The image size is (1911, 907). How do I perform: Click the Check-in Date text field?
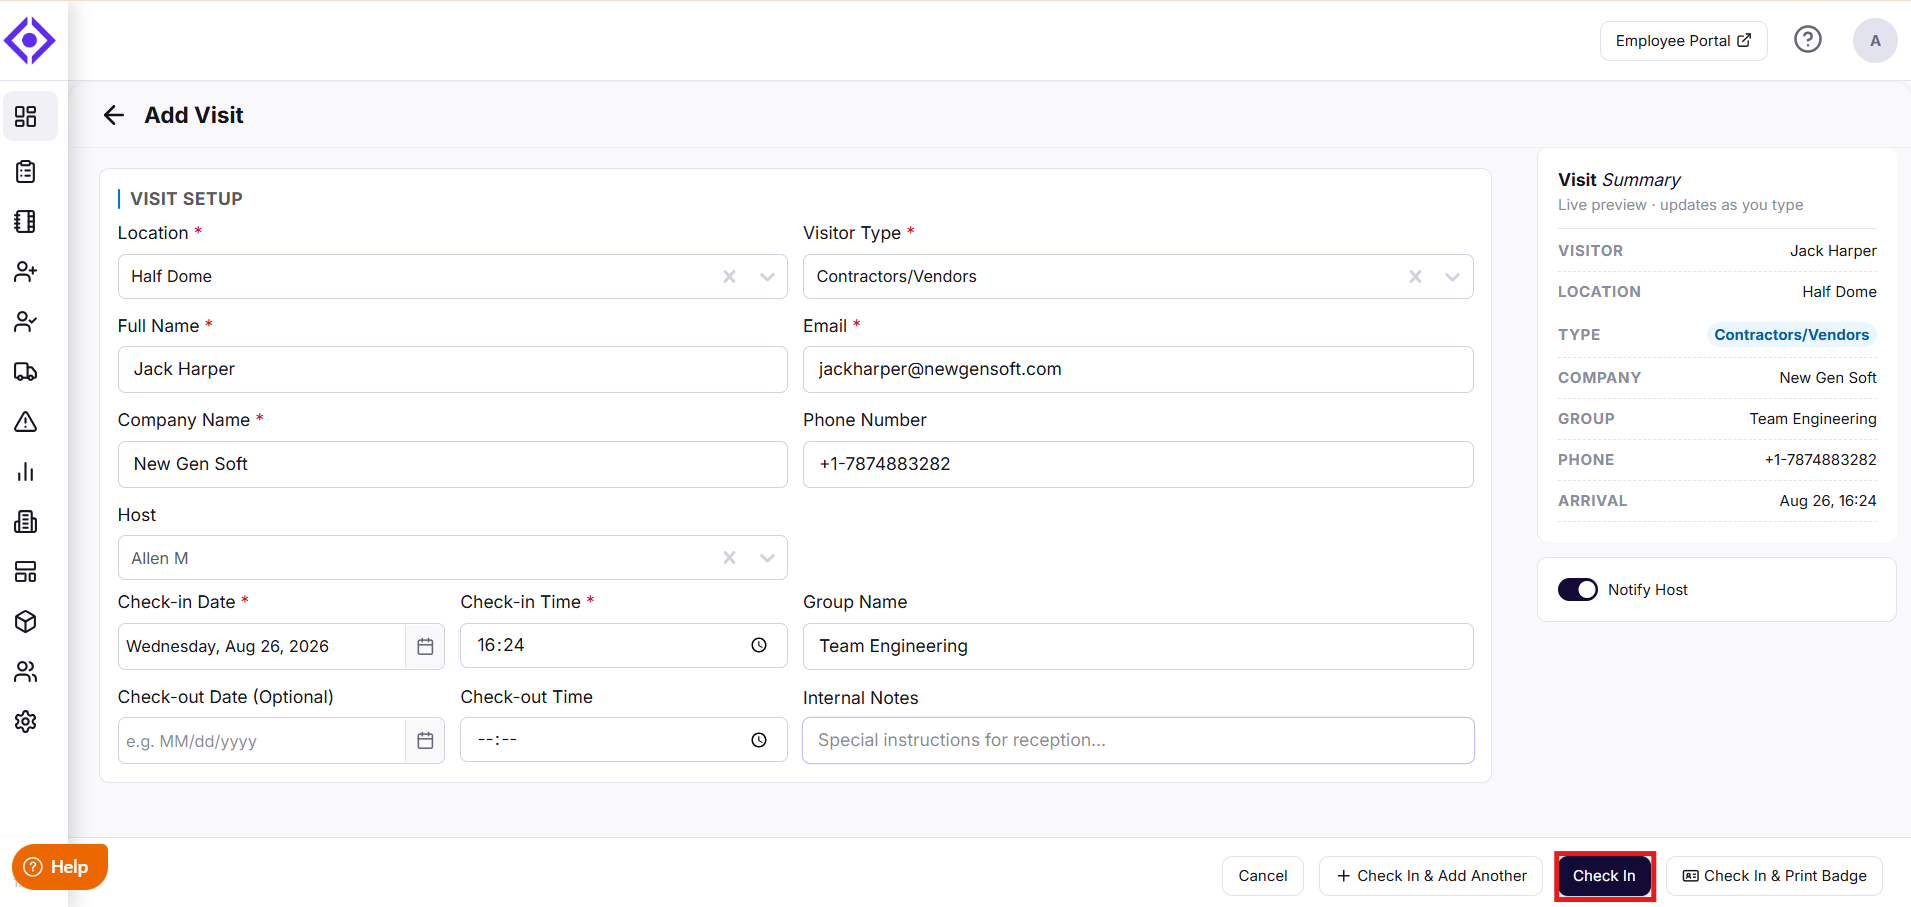click(262, 647)
